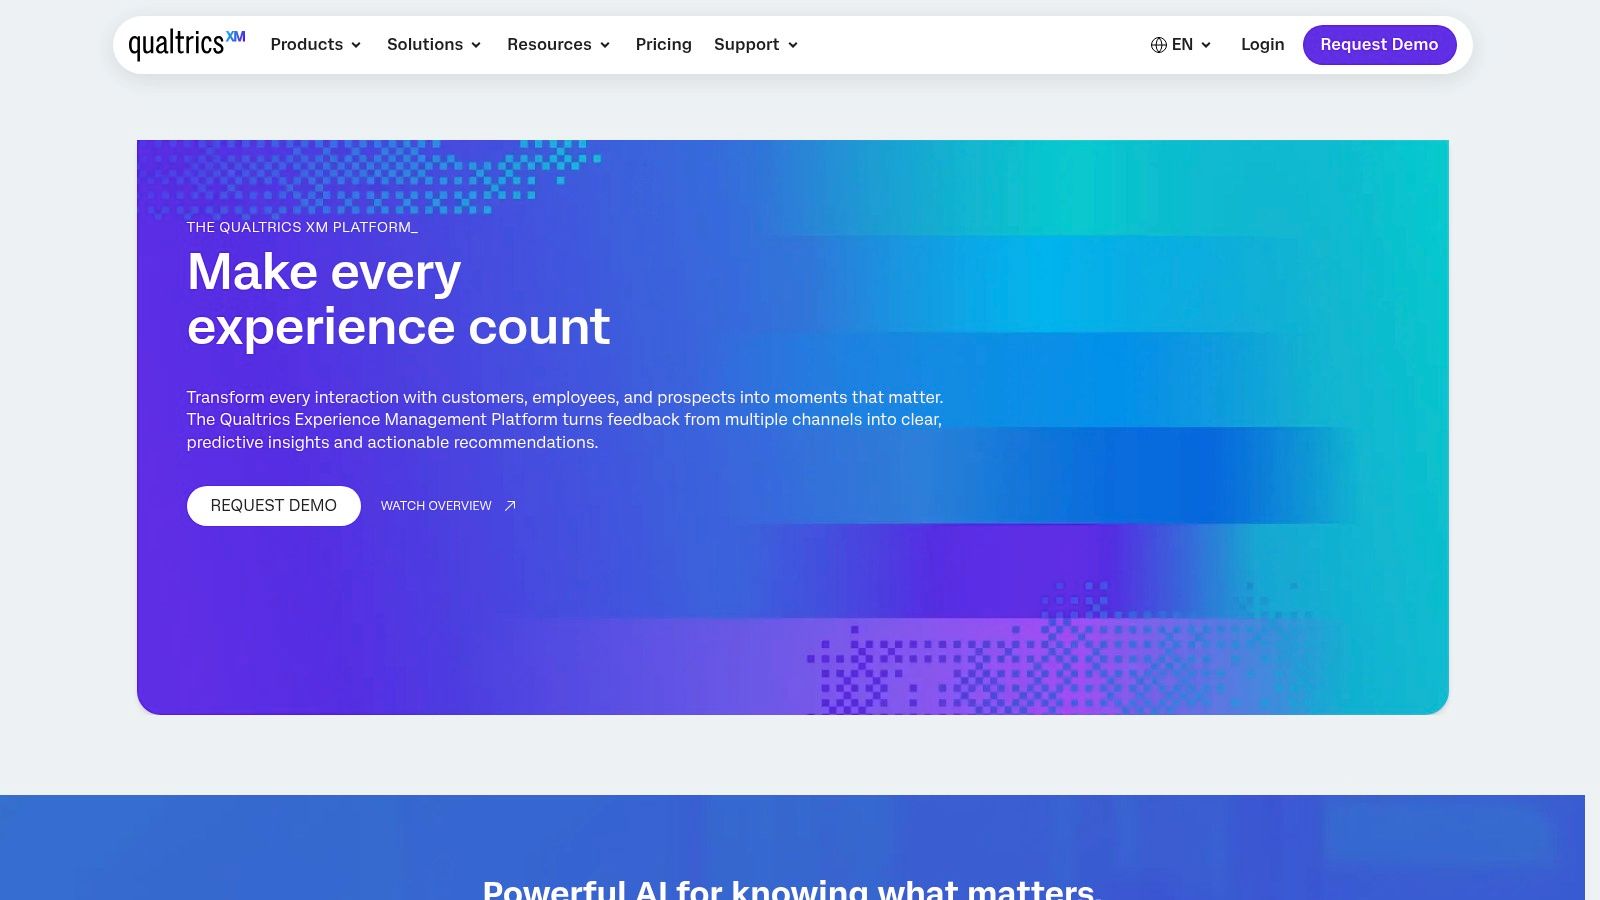Screen dimensions: 1600x900
Task: Expand the Solutions dropdown chevron
Action: point(476,45)
